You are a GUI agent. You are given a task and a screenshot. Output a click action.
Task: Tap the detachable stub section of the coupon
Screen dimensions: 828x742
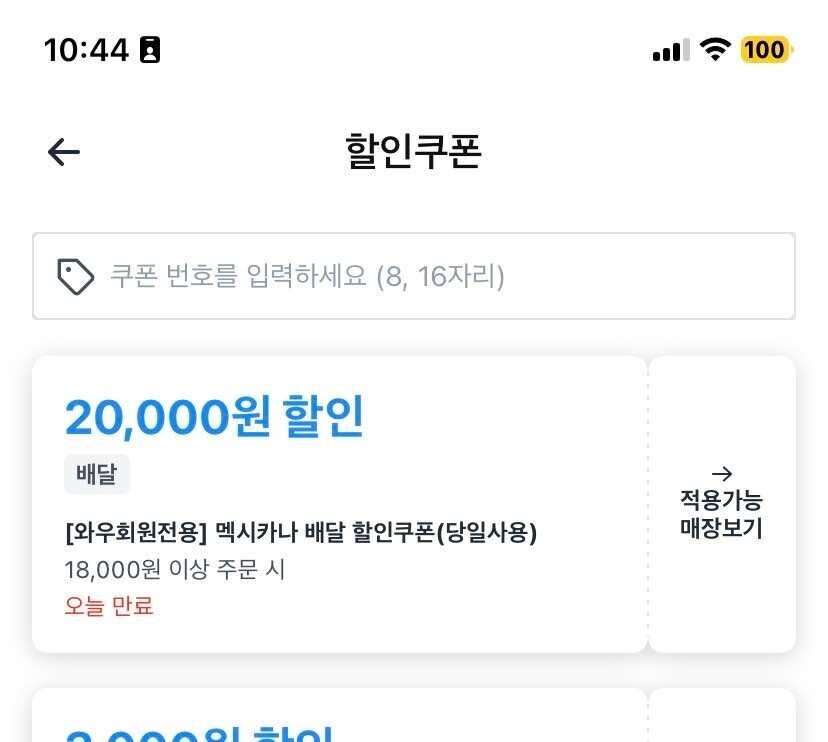tap(722, 505)
